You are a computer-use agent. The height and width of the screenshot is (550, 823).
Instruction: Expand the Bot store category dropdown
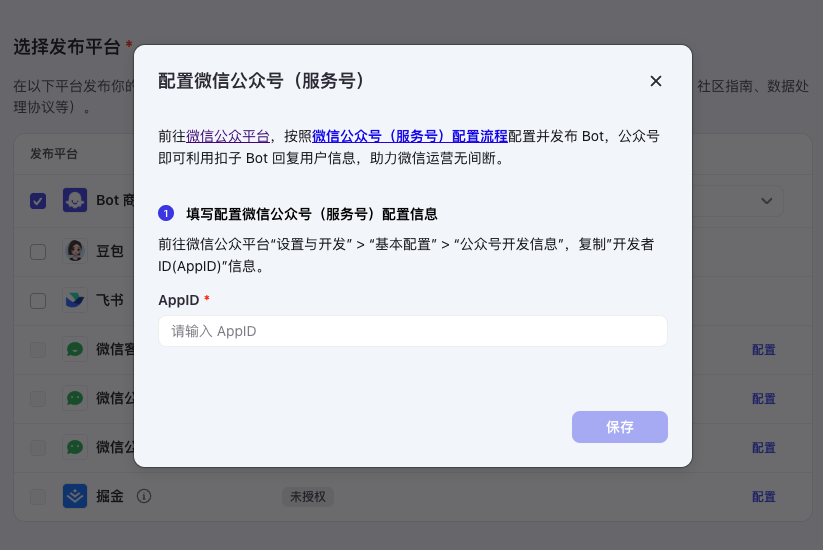766,200
